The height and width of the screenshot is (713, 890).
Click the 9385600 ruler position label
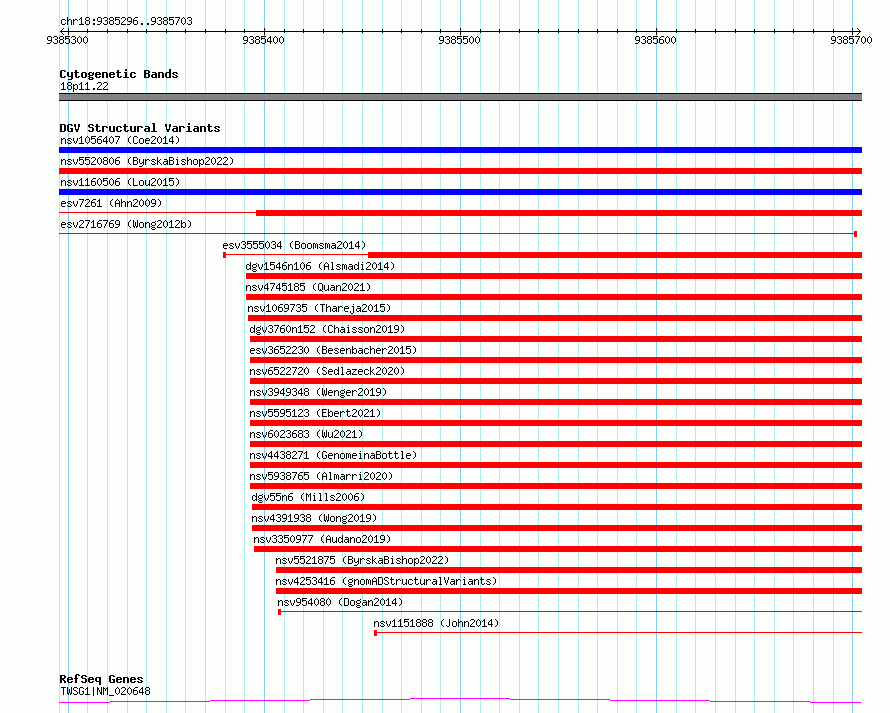[656, 40]
